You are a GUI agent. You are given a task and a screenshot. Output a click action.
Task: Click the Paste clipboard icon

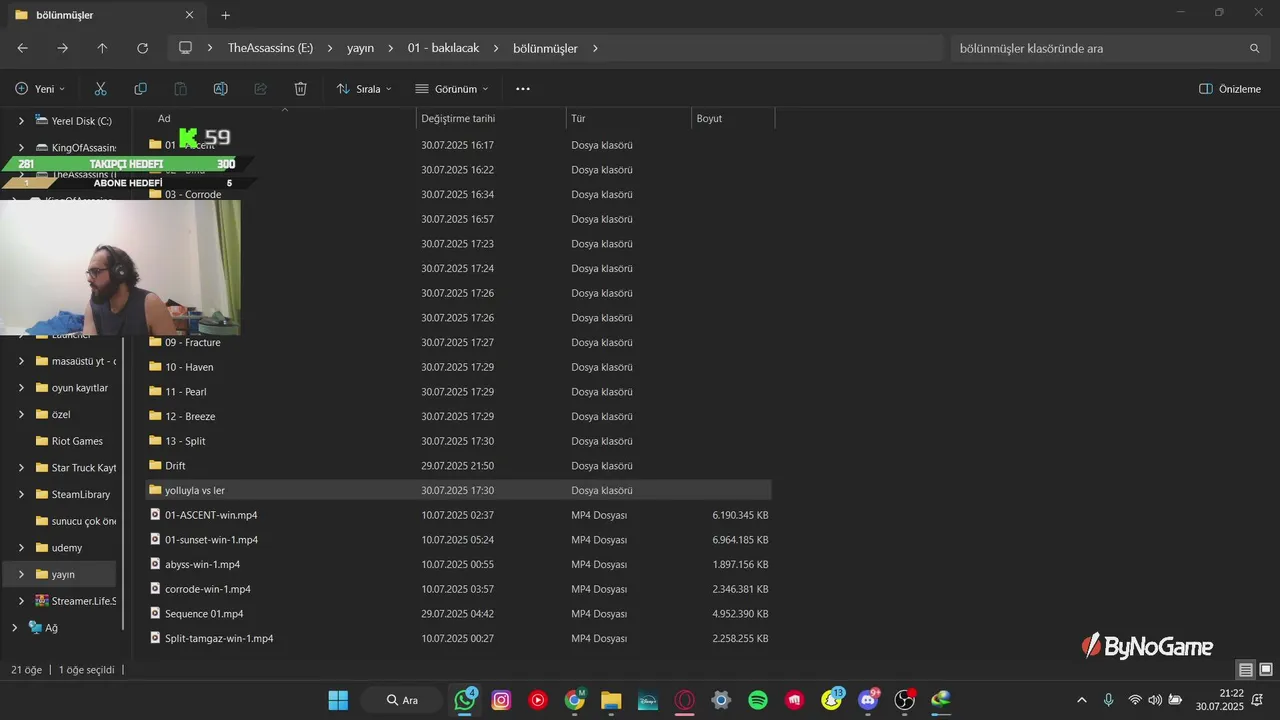[x=180, y=89]
